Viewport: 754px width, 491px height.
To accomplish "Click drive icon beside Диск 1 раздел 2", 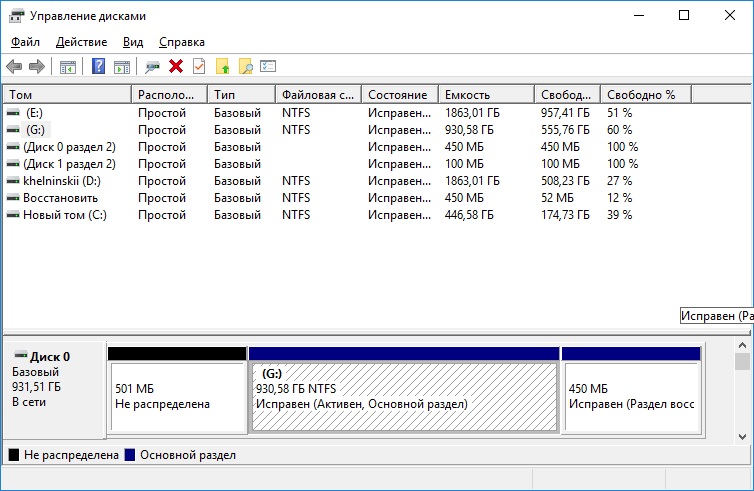I will (x=13, y=164).
